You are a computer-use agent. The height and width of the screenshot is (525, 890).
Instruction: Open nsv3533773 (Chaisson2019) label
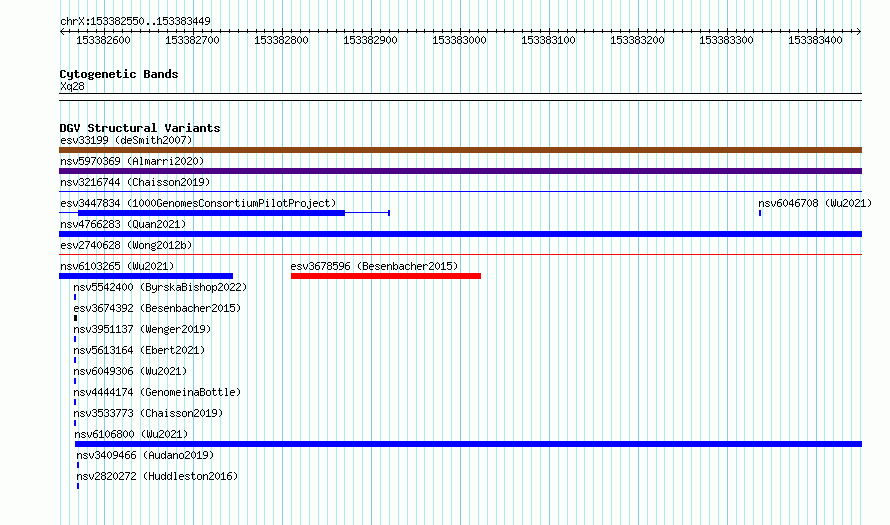tap(148, 413)
